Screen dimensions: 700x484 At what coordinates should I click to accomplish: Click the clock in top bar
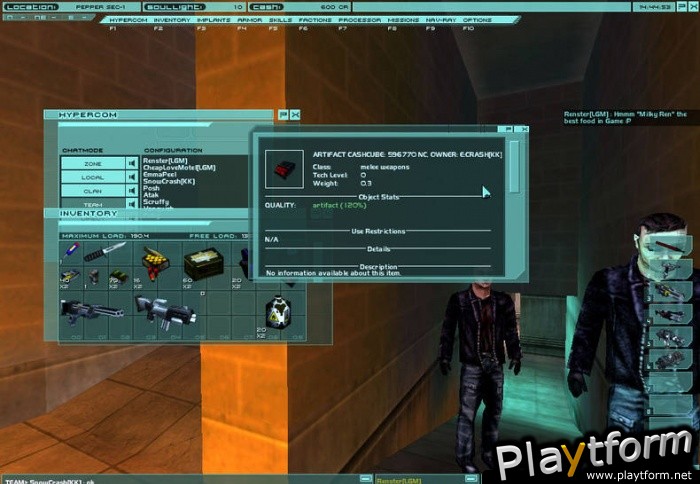(x=654, y=7)
